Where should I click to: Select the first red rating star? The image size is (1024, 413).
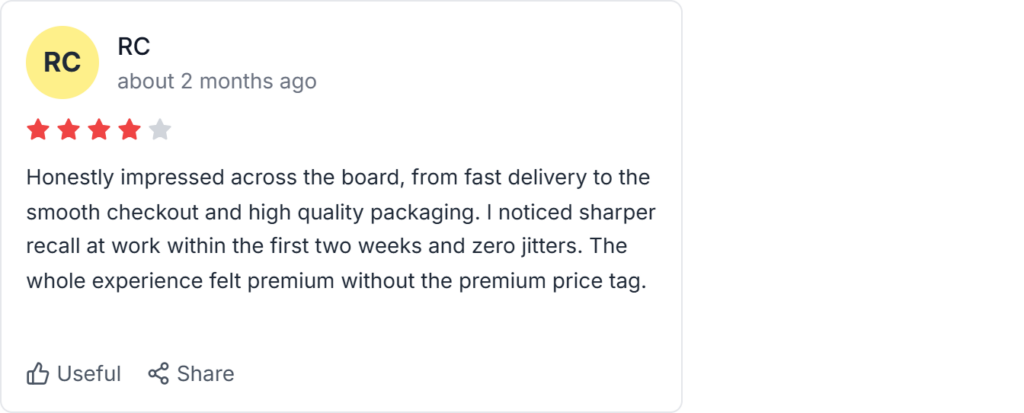click(38, 129)
